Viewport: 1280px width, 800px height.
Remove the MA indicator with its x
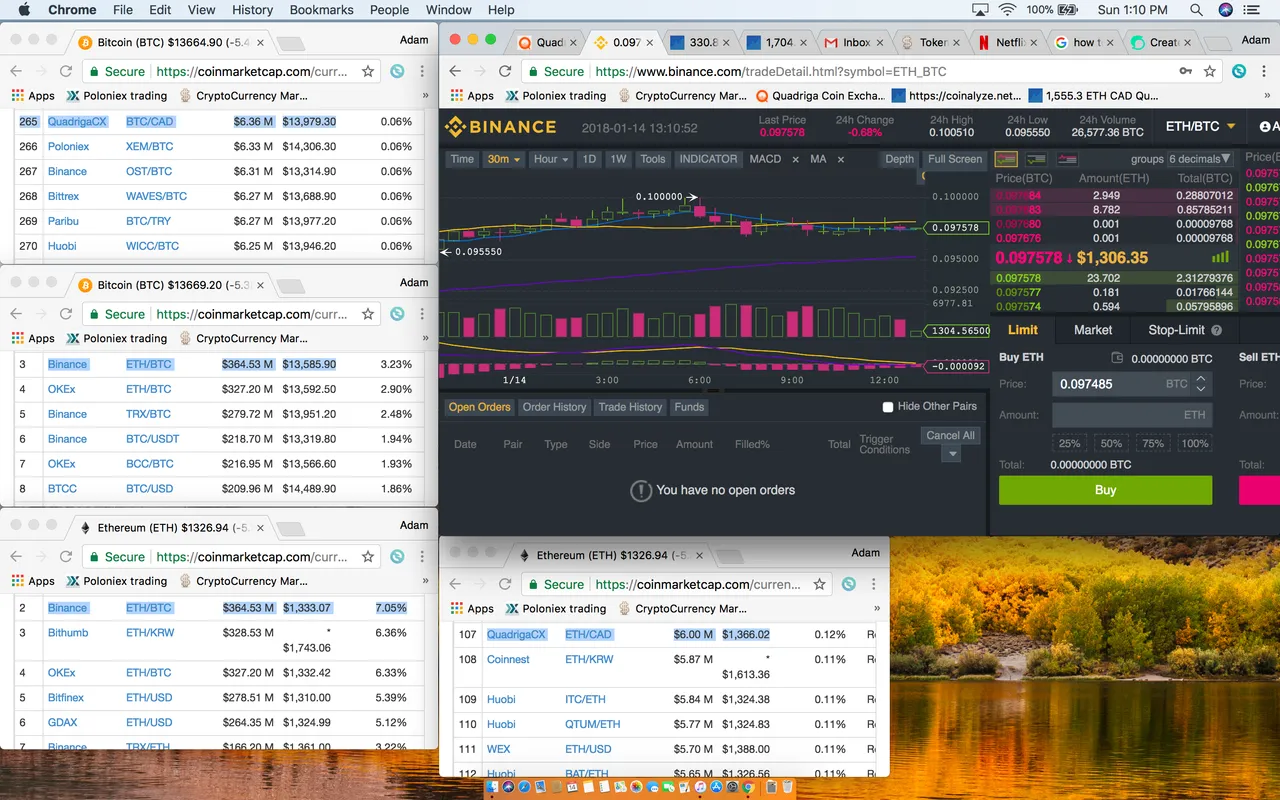coord(840,159)
